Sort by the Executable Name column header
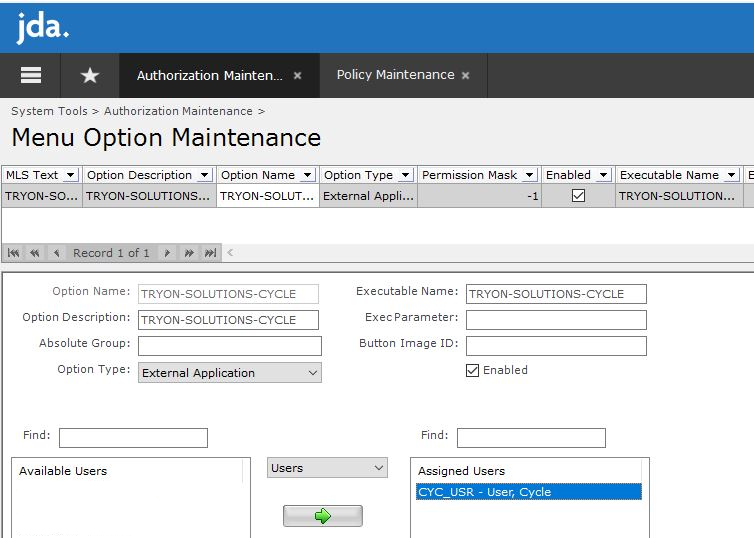754x538 pixels. (x=669, y=175)
